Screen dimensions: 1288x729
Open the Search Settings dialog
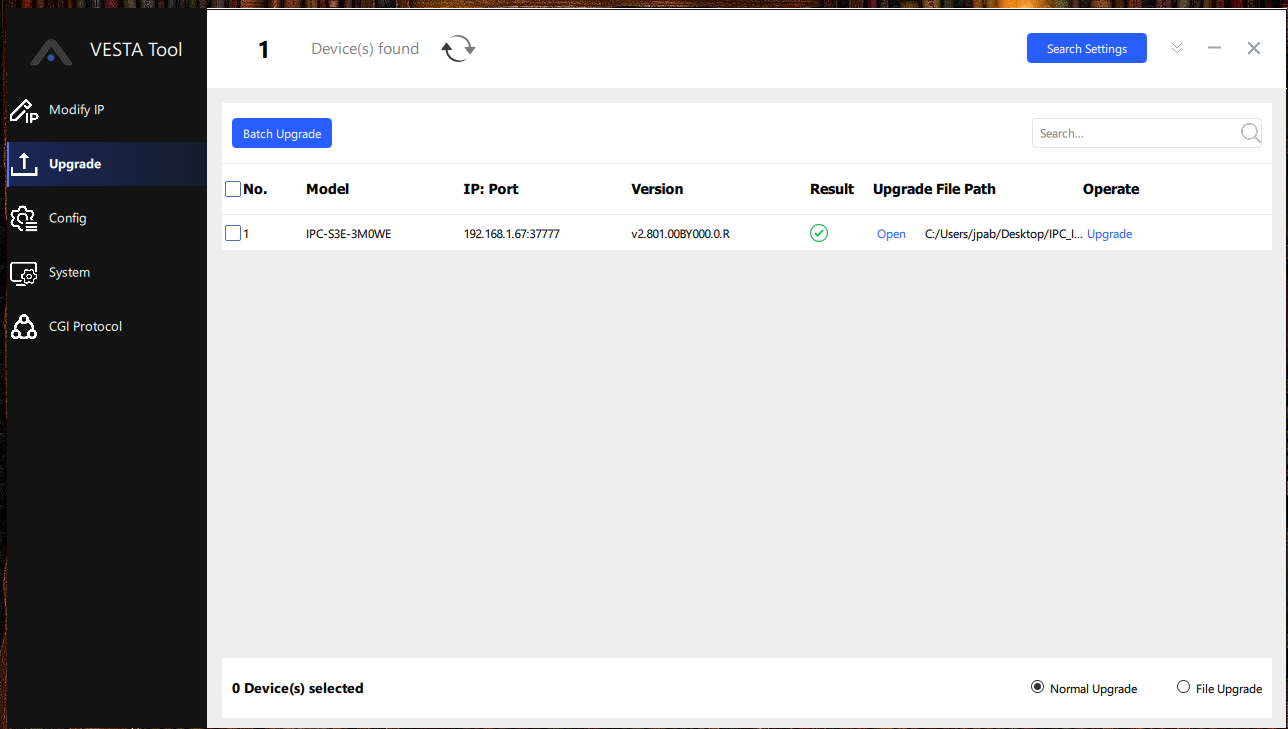click(x=1086, y=49)
